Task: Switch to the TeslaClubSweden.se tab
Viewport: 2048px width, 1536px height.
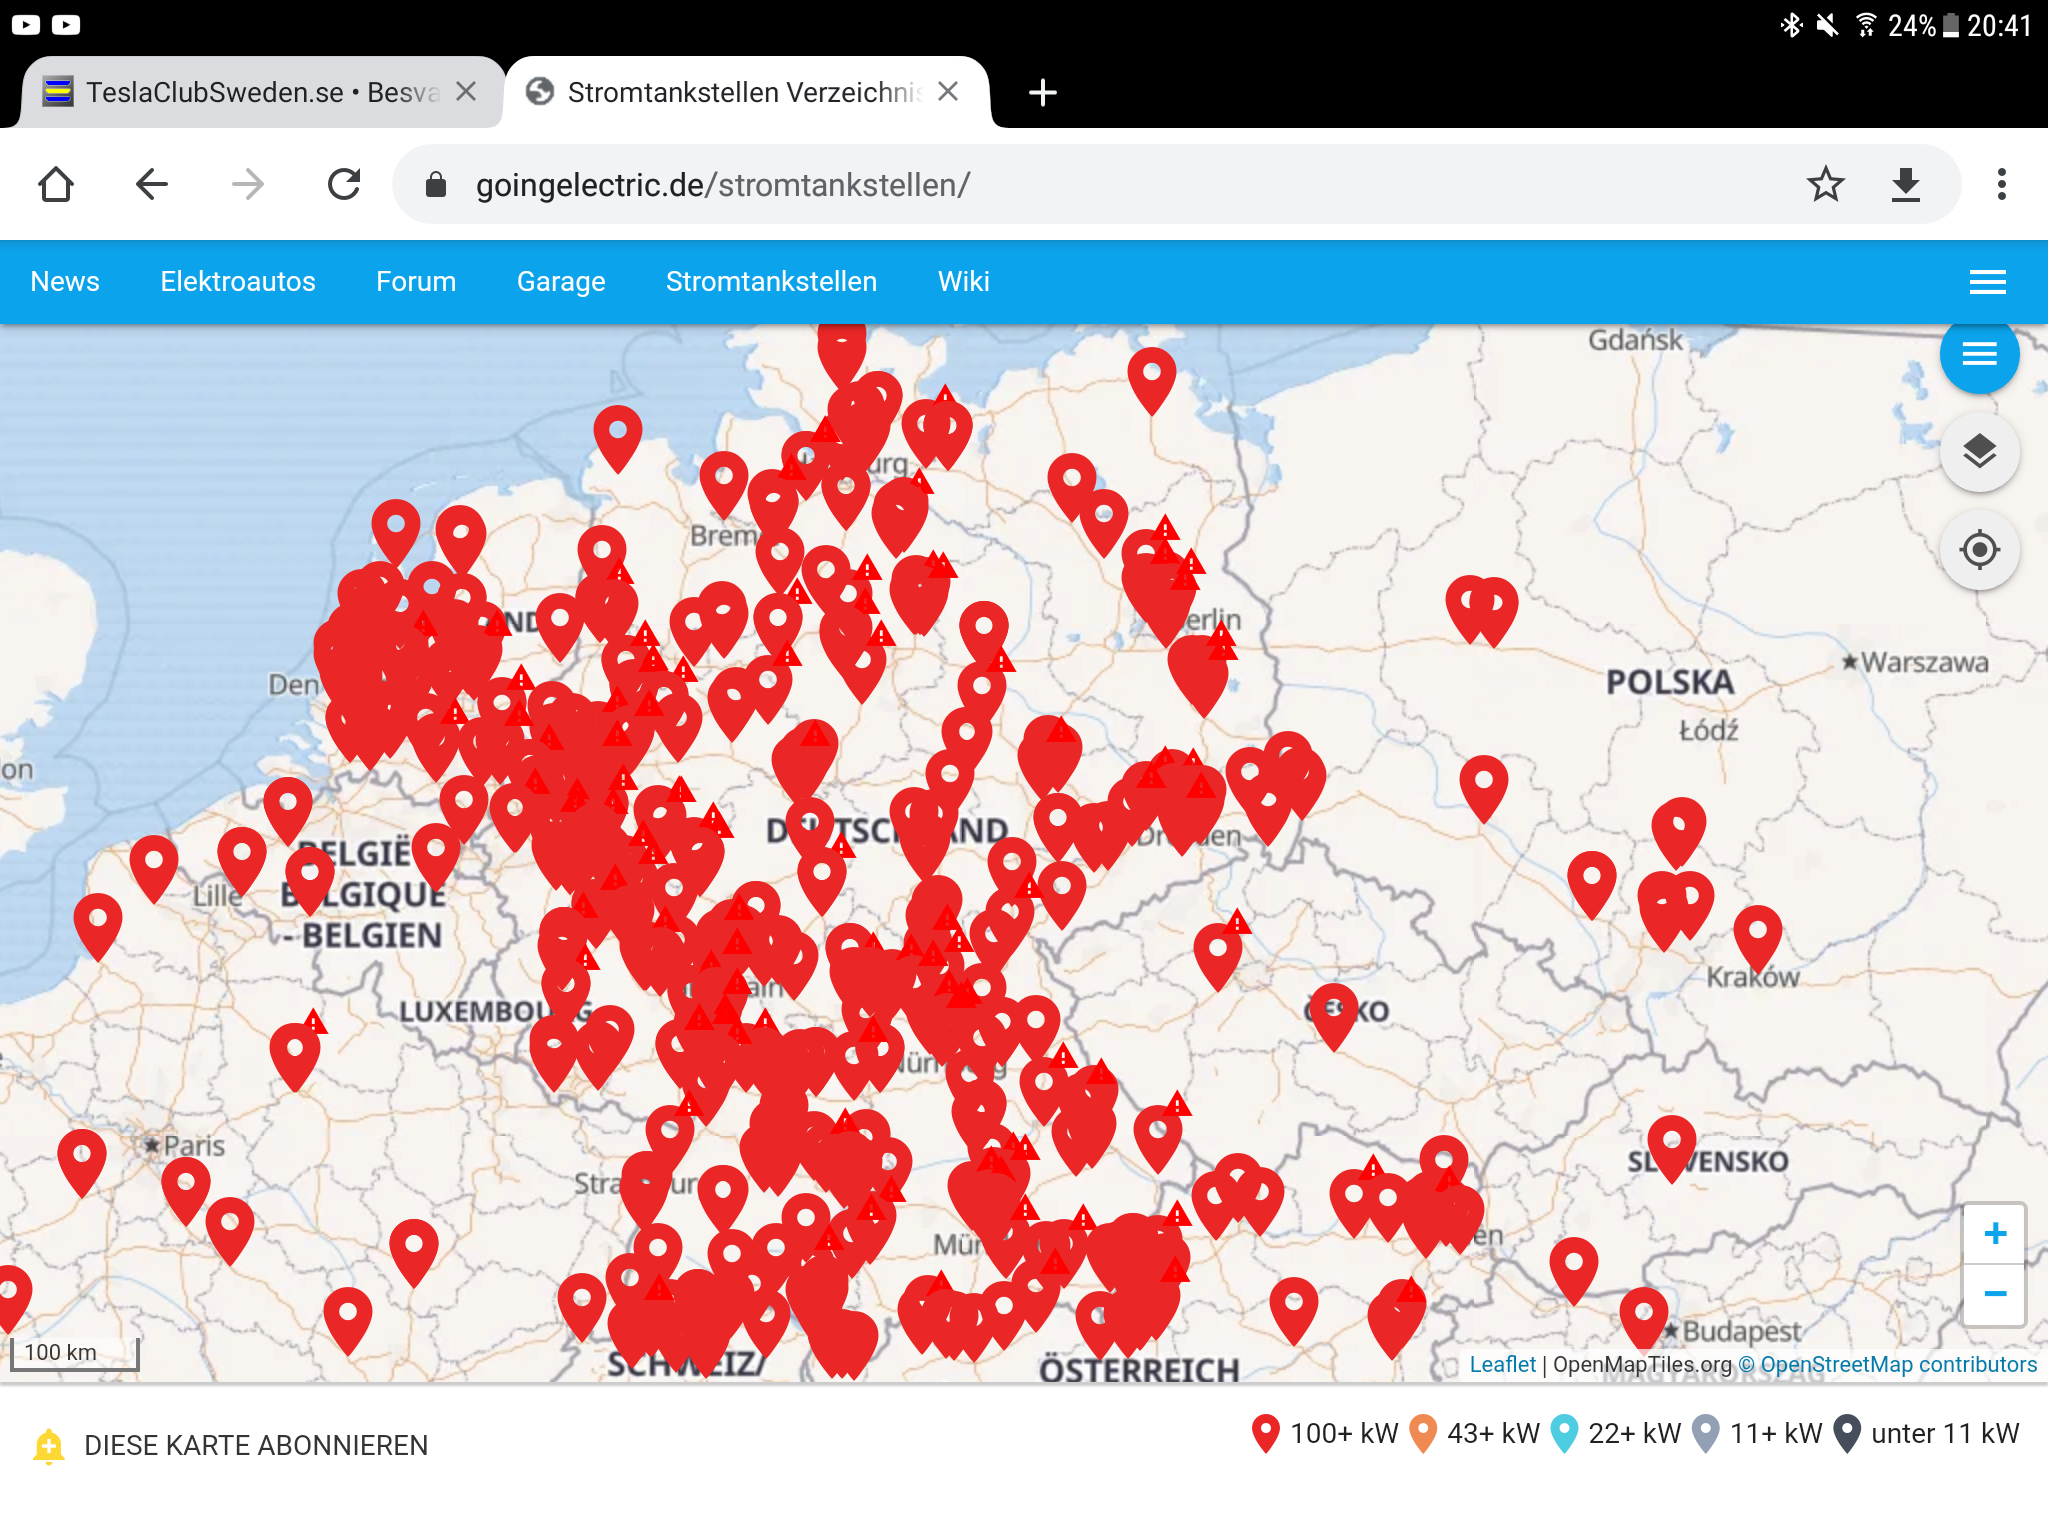Action: [262, 92]
